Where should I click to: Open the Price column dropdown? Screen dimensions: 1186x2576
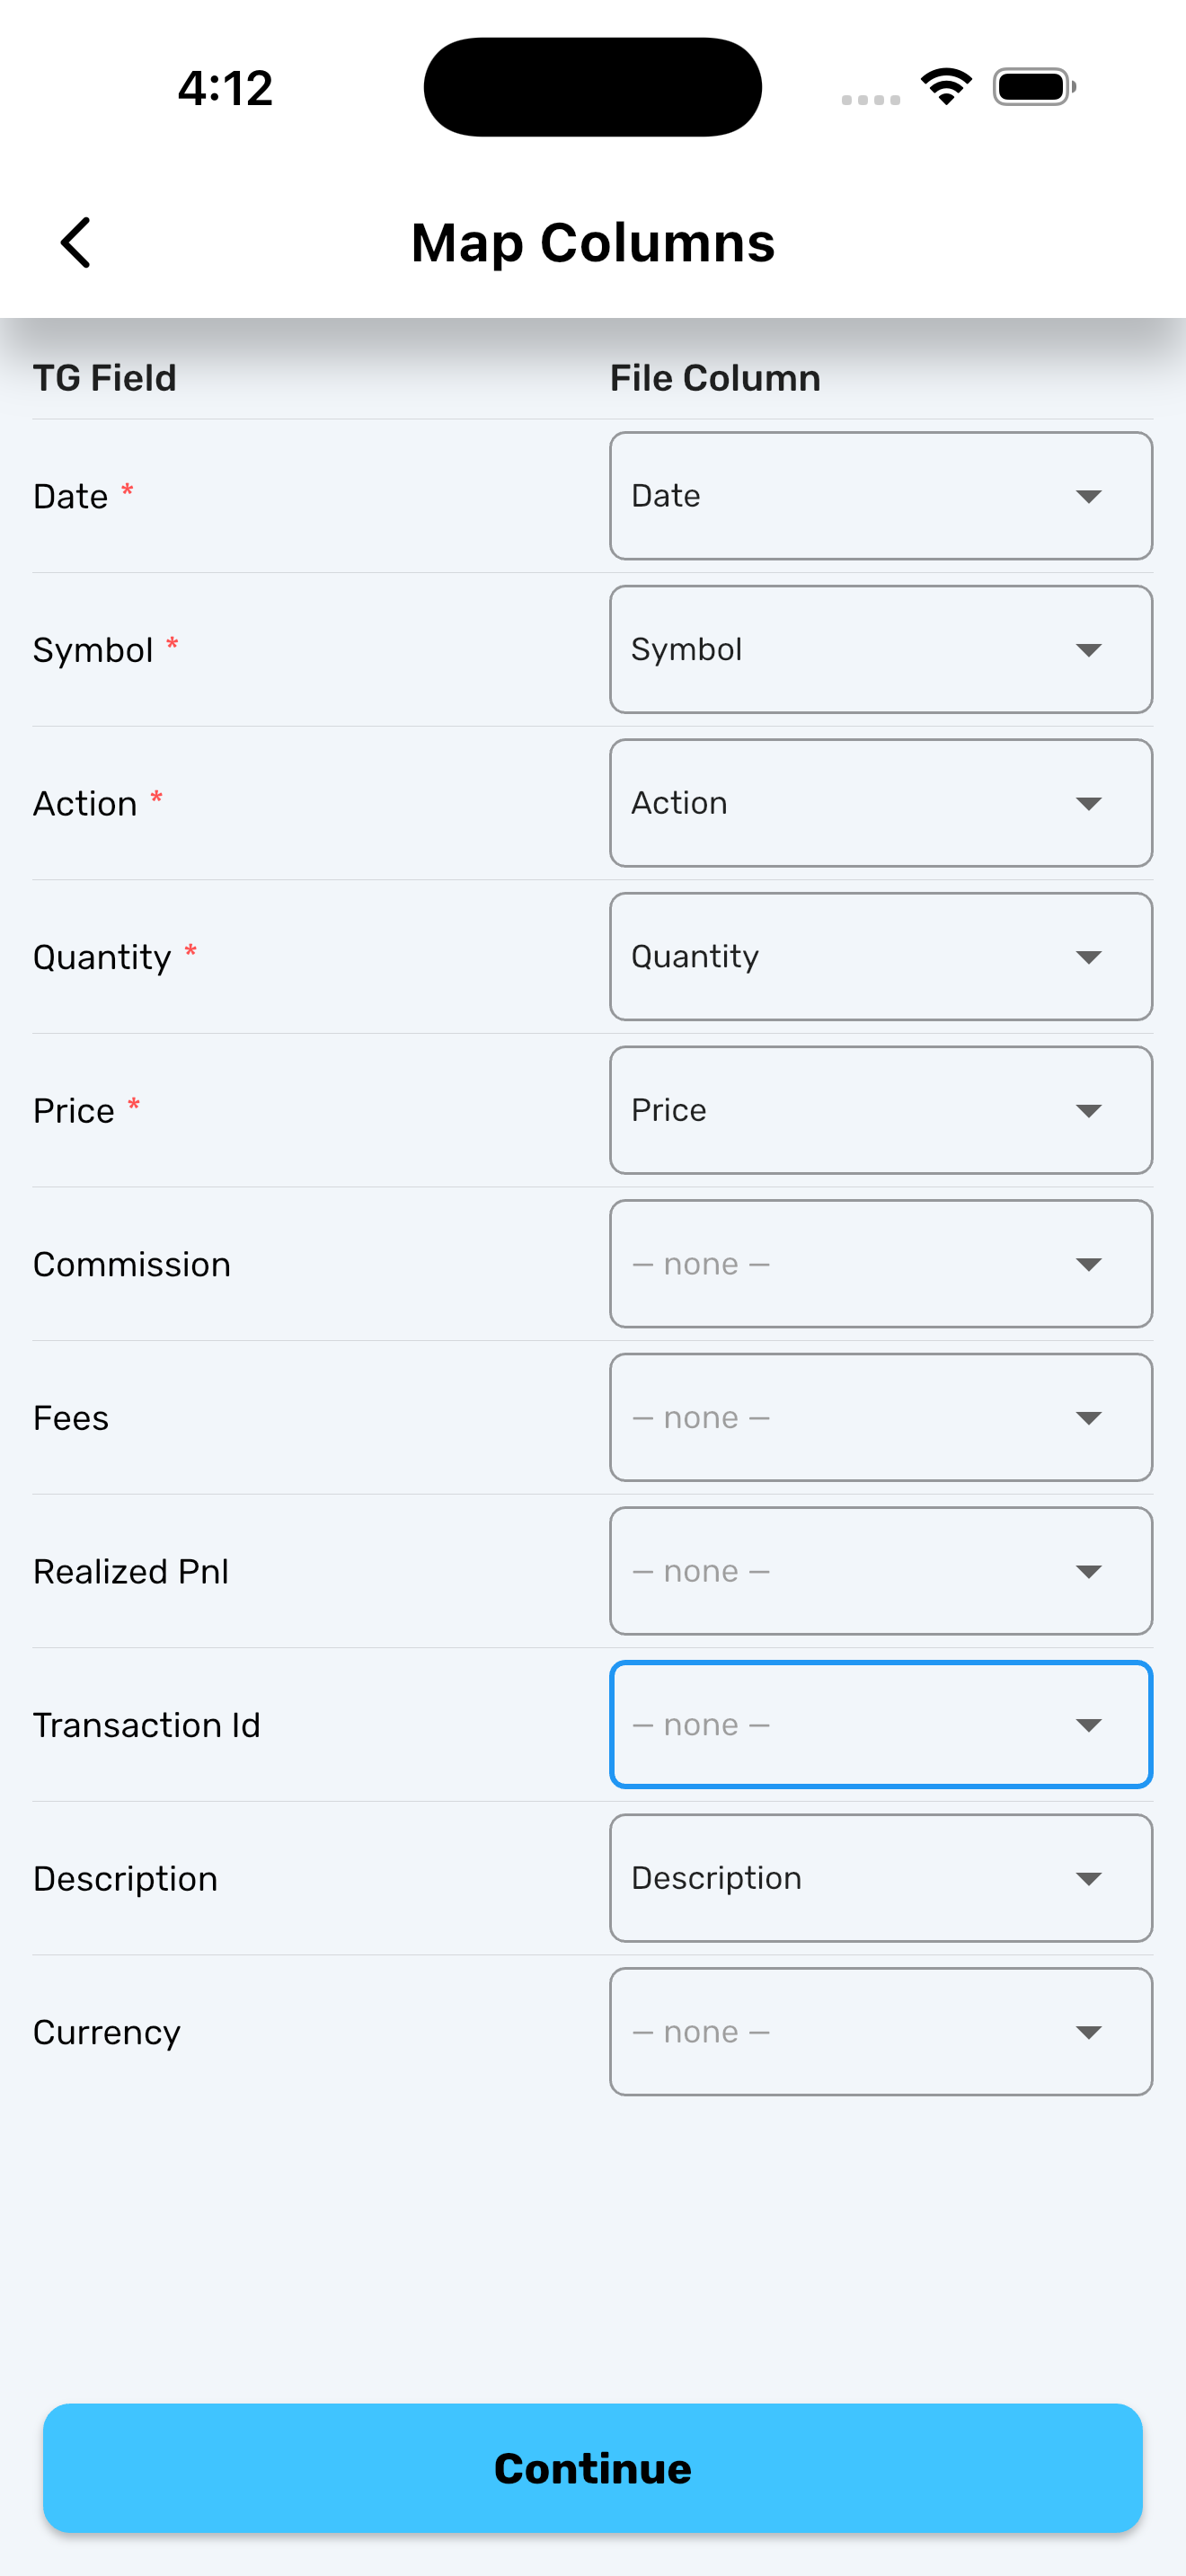point(880,1110)
